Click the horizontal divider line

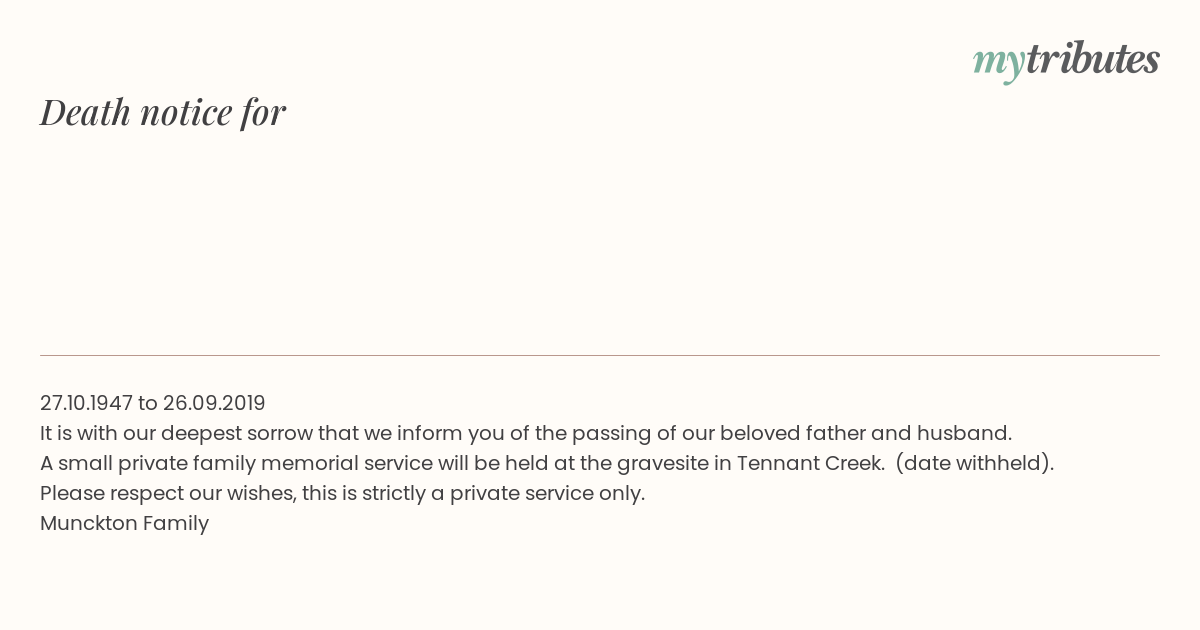[600, 355]
